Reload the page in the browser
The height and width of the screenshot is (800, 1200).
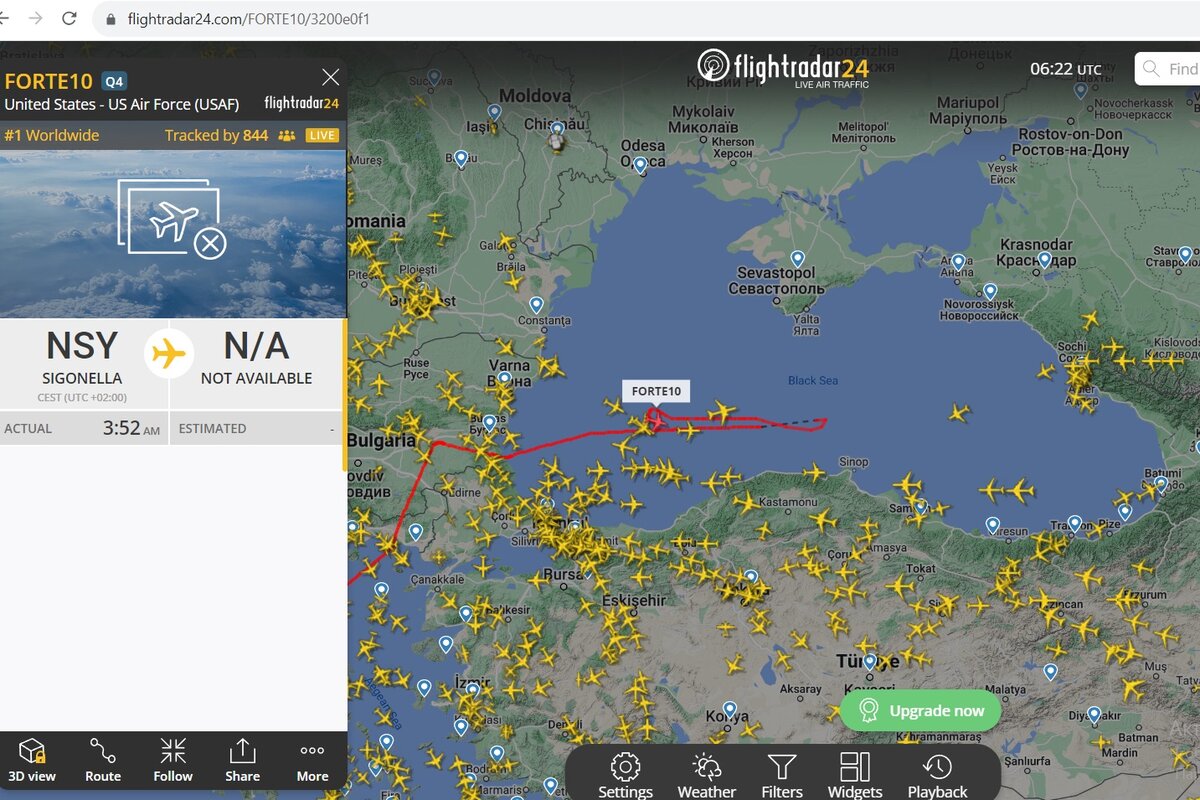(69, 18)
